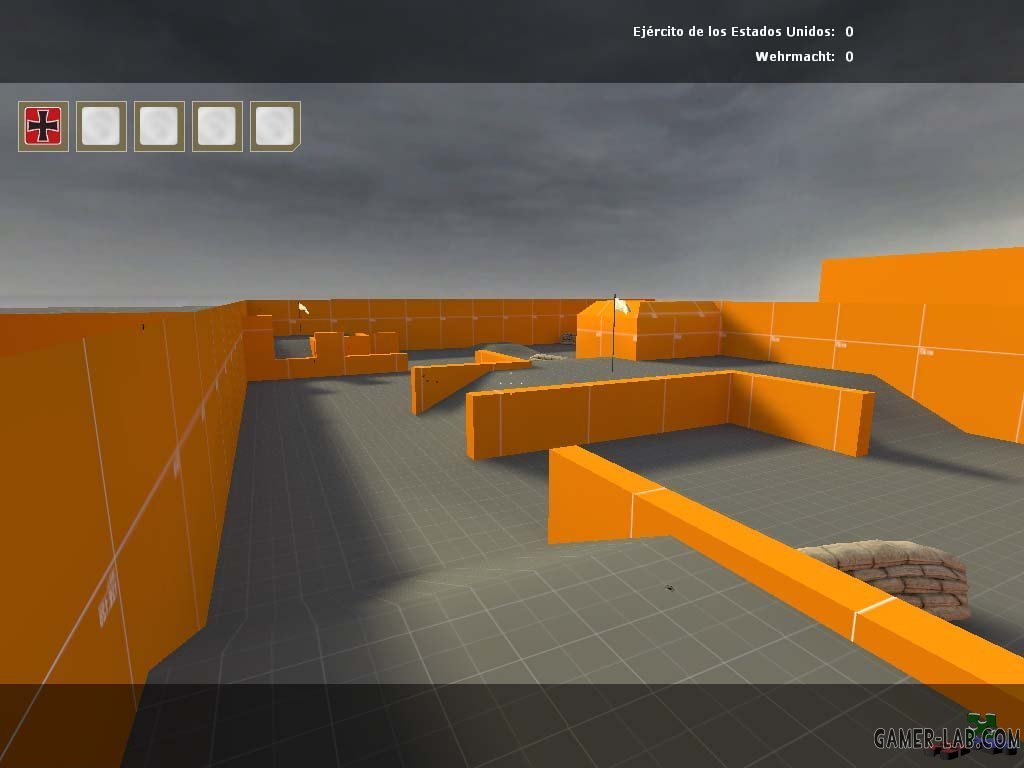The width and height of the screenshot is (1024, 768).
Task: Select the third neutral flag icon
Action: click(159, 126)
